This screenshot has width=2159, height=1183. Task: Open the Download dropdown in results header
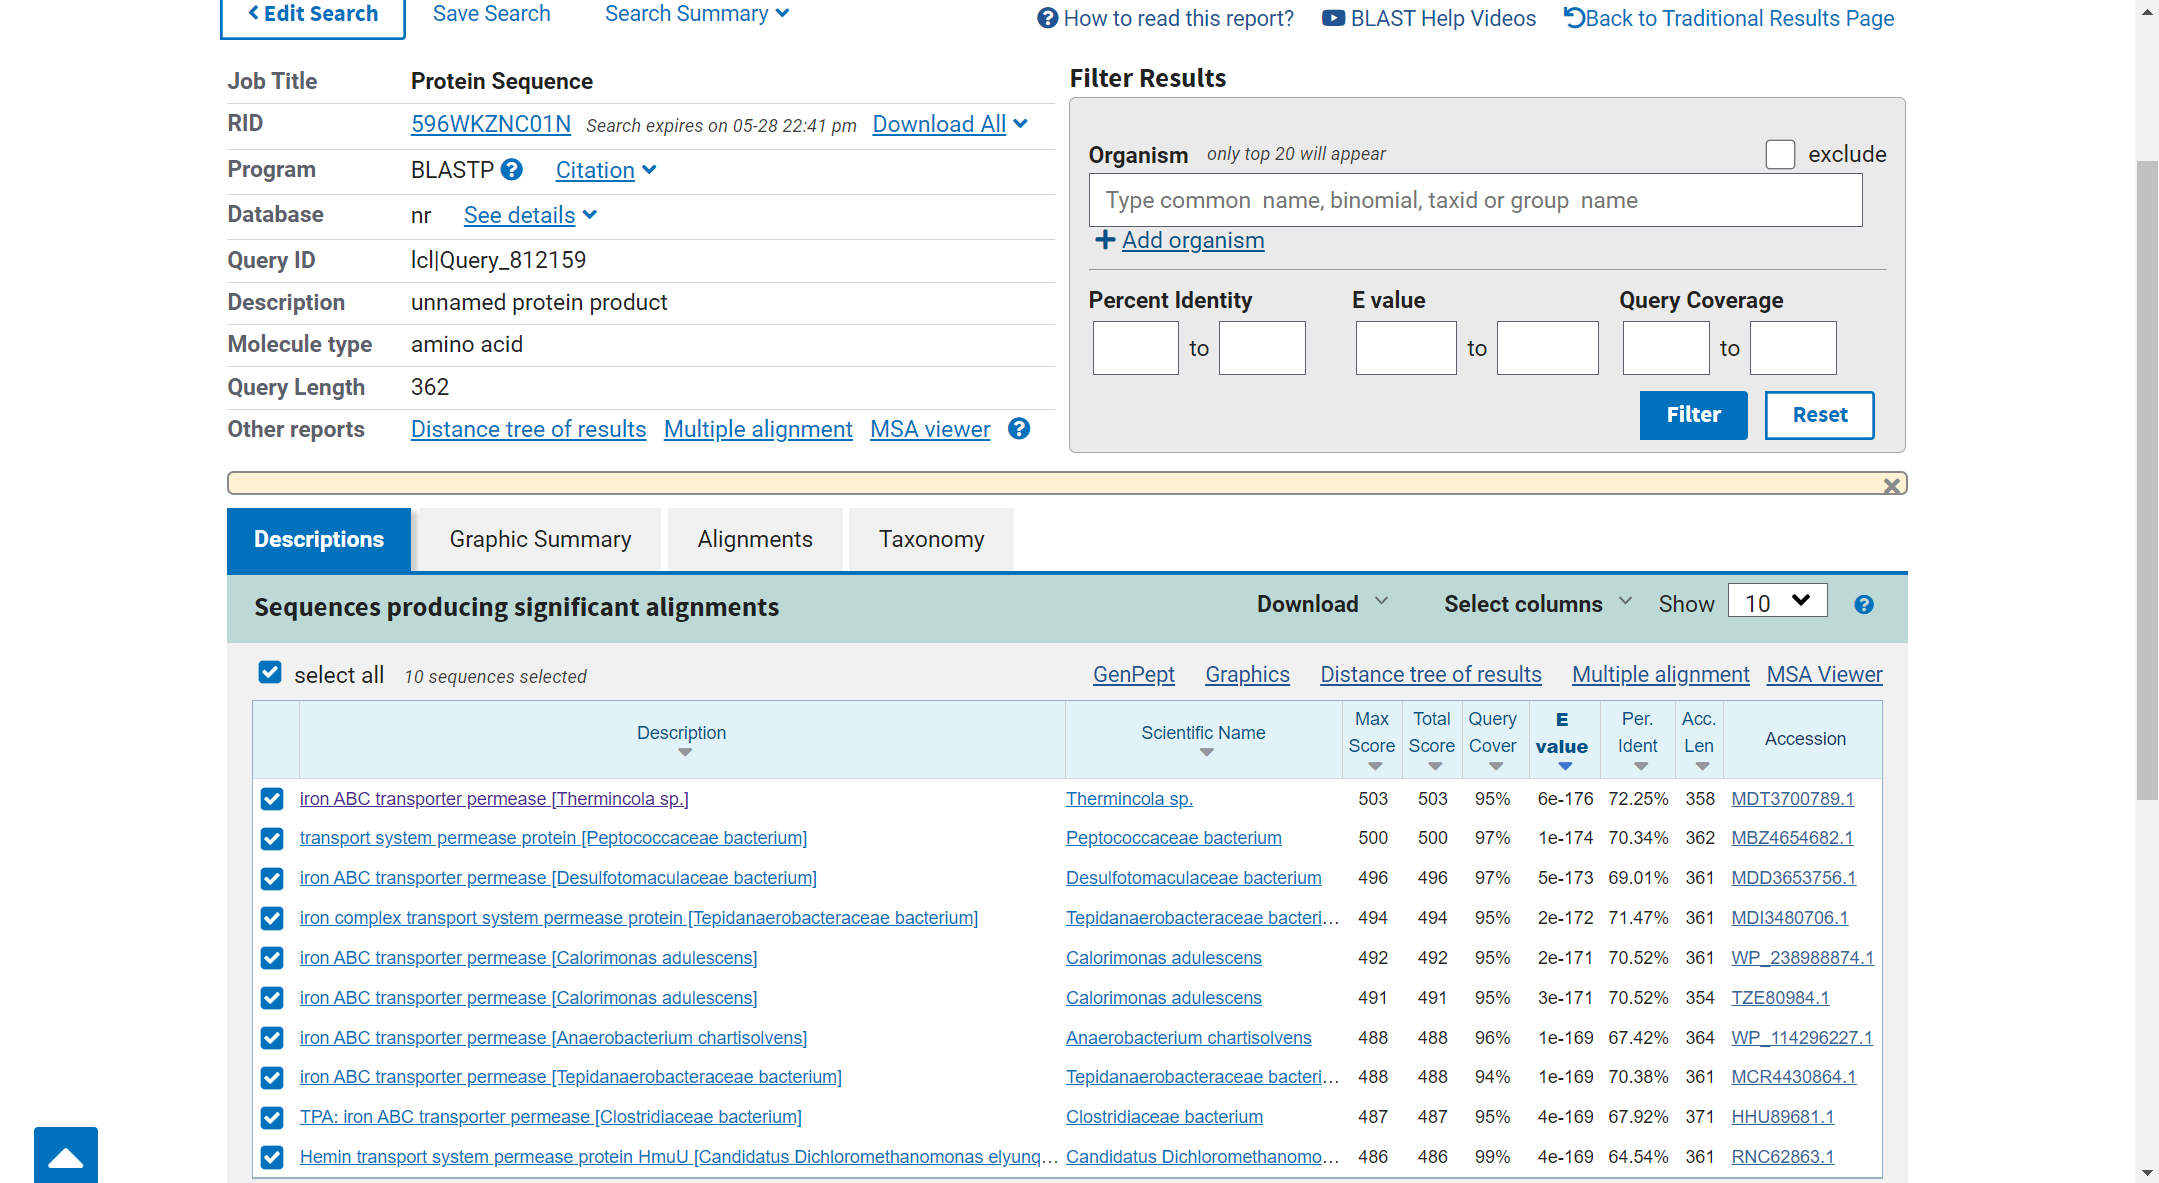pyautogui.click(x=1323, y=604)
